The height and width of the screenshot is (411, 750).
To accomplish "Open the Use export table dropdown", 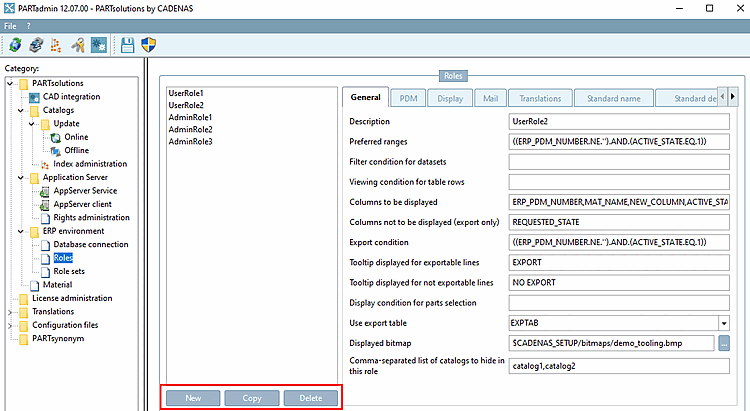I will coord(724,323).
